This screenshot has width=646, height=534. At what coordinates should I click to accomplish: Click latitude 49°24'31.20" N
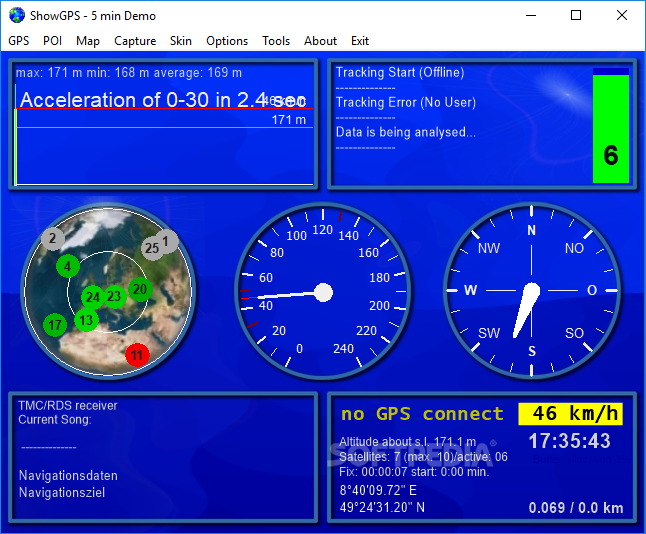(x=382, y=507)
